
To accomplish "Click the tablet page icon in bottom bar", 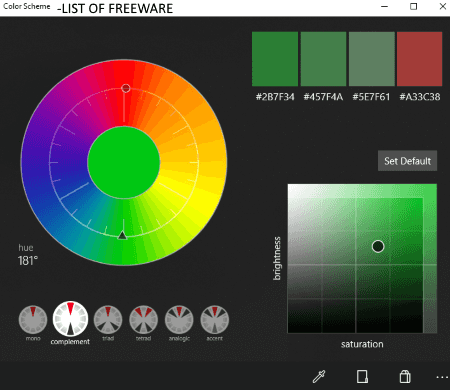I will 362,377.
